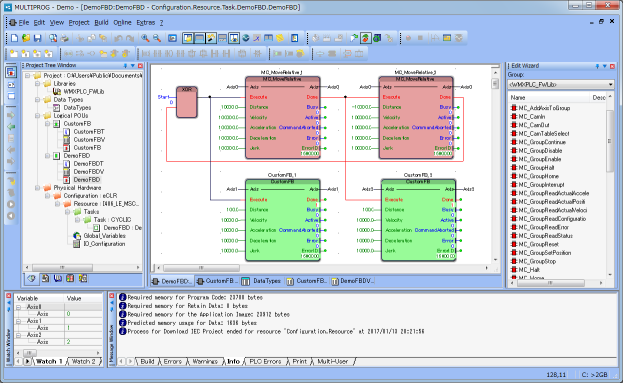623x383 pixels.
Task: Pin the Project Tree Window
Action: pos(126,66)
